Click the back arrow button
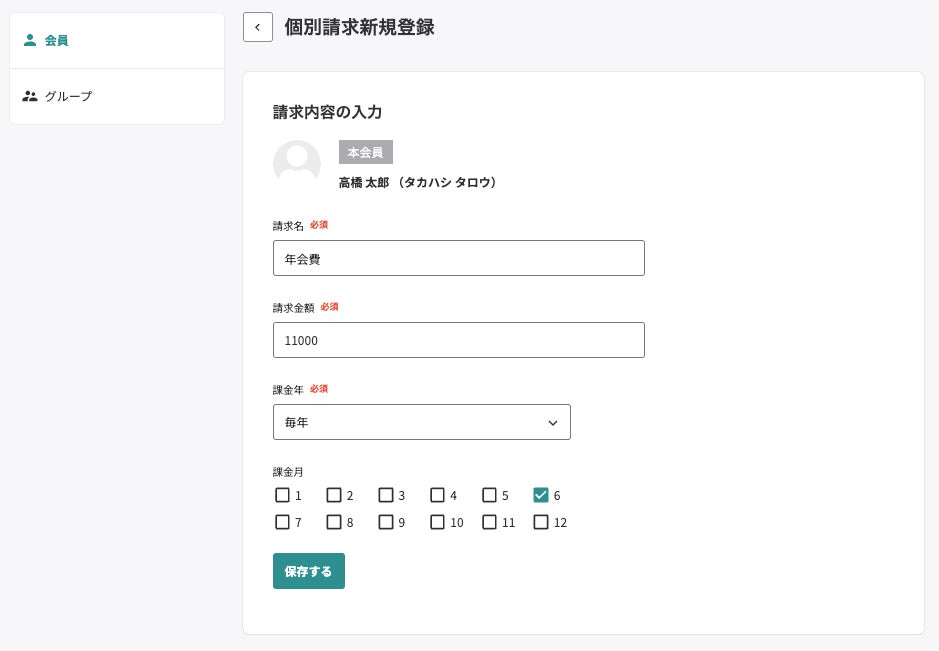The height and width of the screenshot is (651, 939). tap(258, 28)
